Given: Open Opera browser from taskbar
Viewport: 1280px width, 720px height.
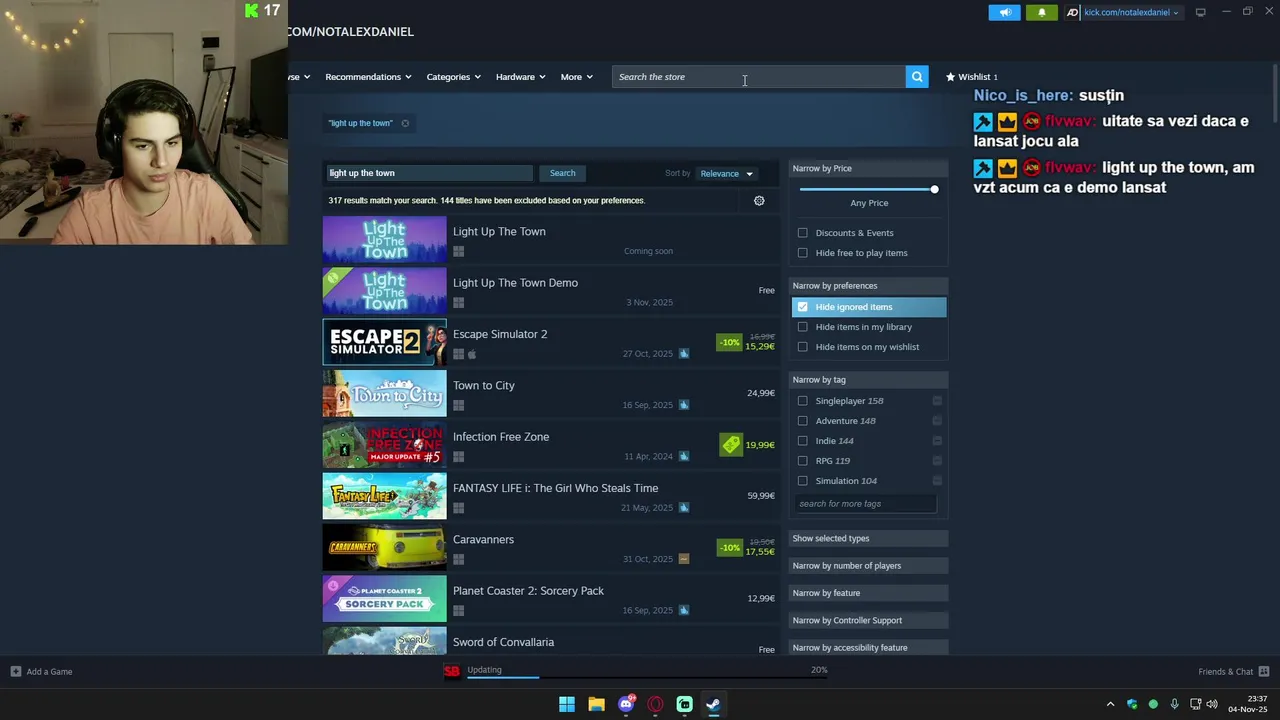Looking at the screenshot, I should 655,704.
